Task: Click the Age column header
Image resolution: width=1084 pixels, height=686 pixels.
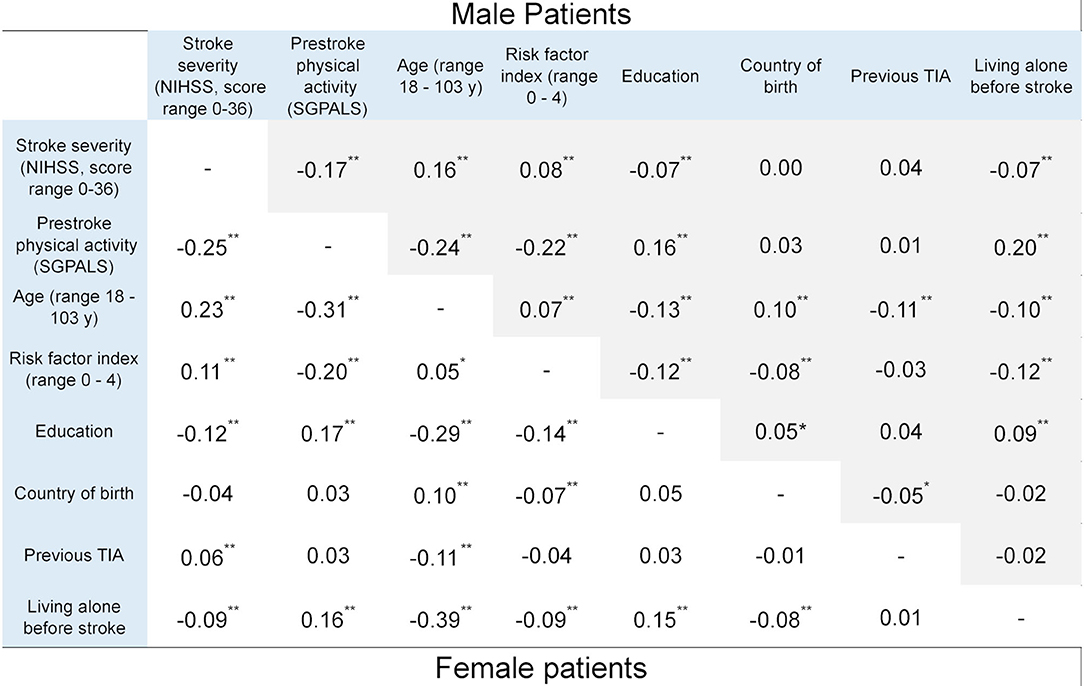Action: [440, 76]
